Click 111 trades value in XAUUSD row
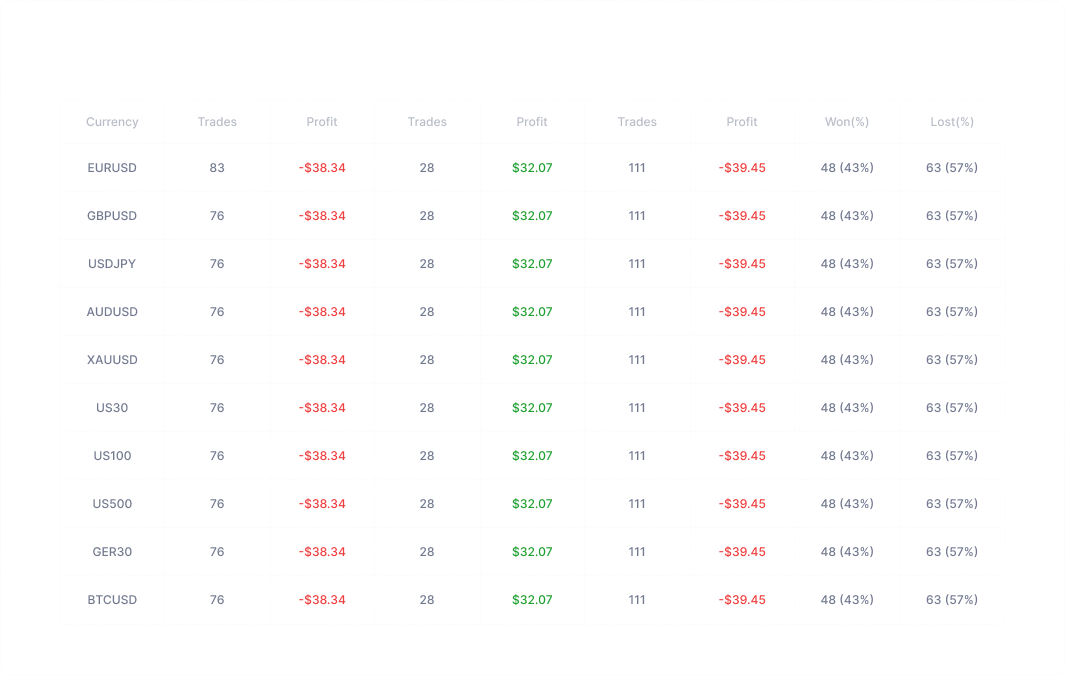This screenshot has height=675, width=1065. click(x=637, y=360)
